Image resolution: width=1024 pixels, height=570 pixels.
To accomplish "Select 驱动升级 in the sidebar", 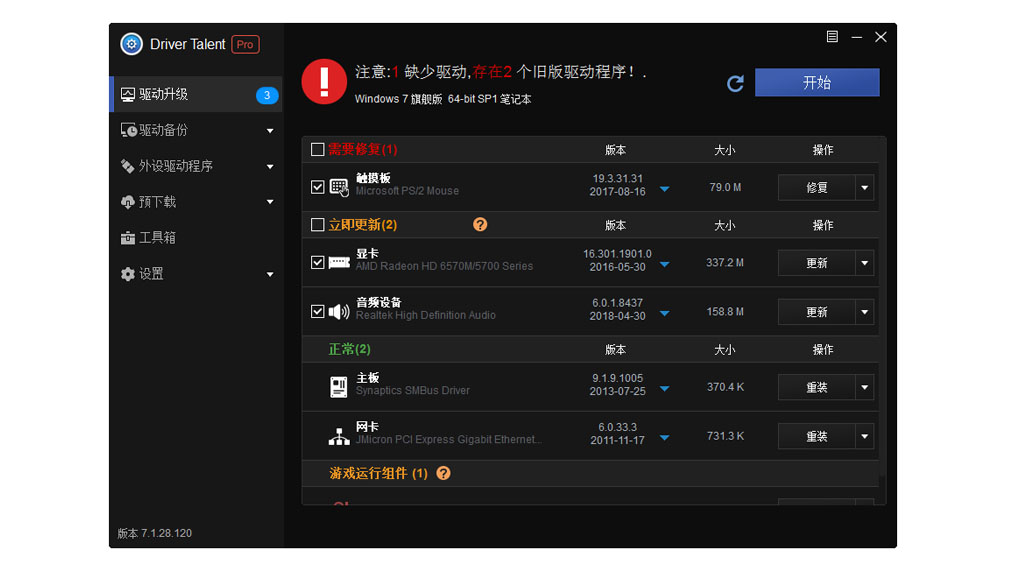I will [196, 95].
